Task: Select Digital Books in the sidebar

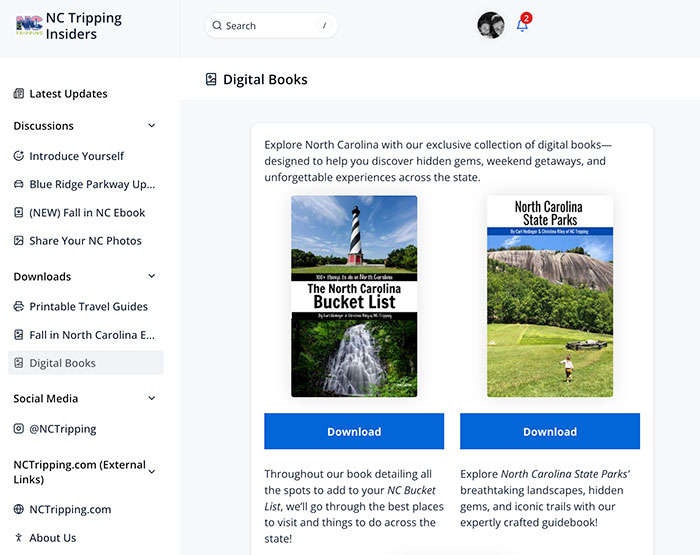Action: point(86,363)
